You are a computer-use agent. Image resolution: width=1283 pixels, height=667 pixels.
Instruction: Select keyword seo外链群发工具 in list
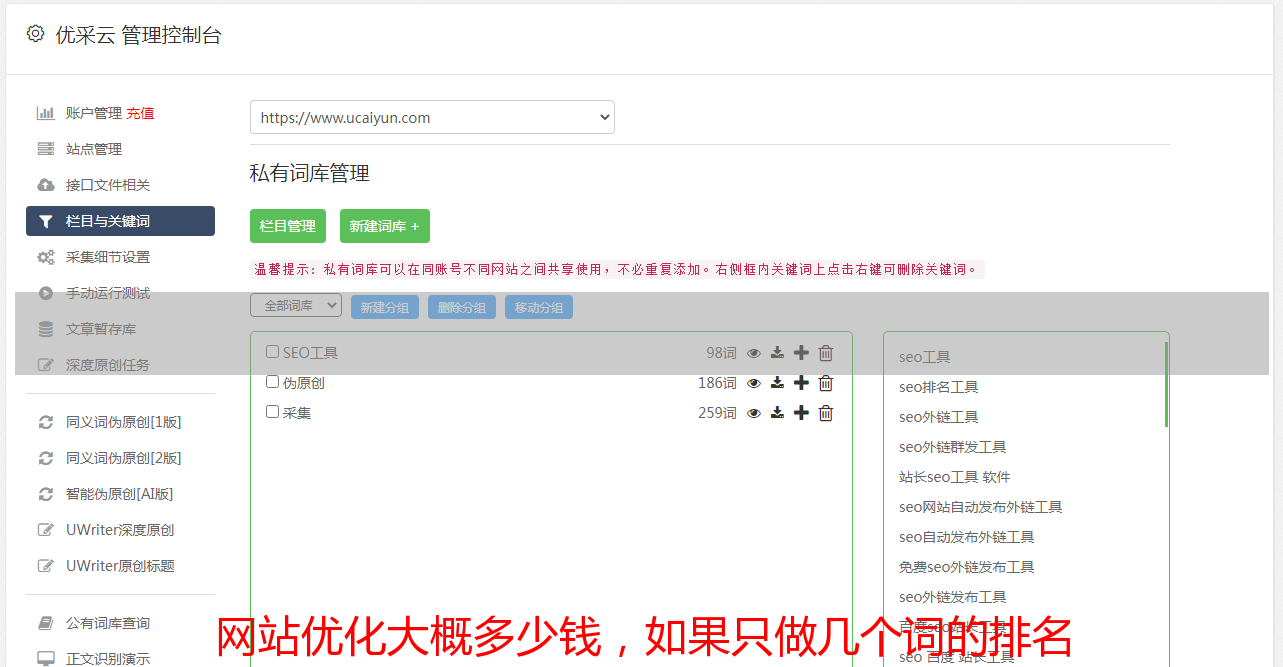coord(952,447)
